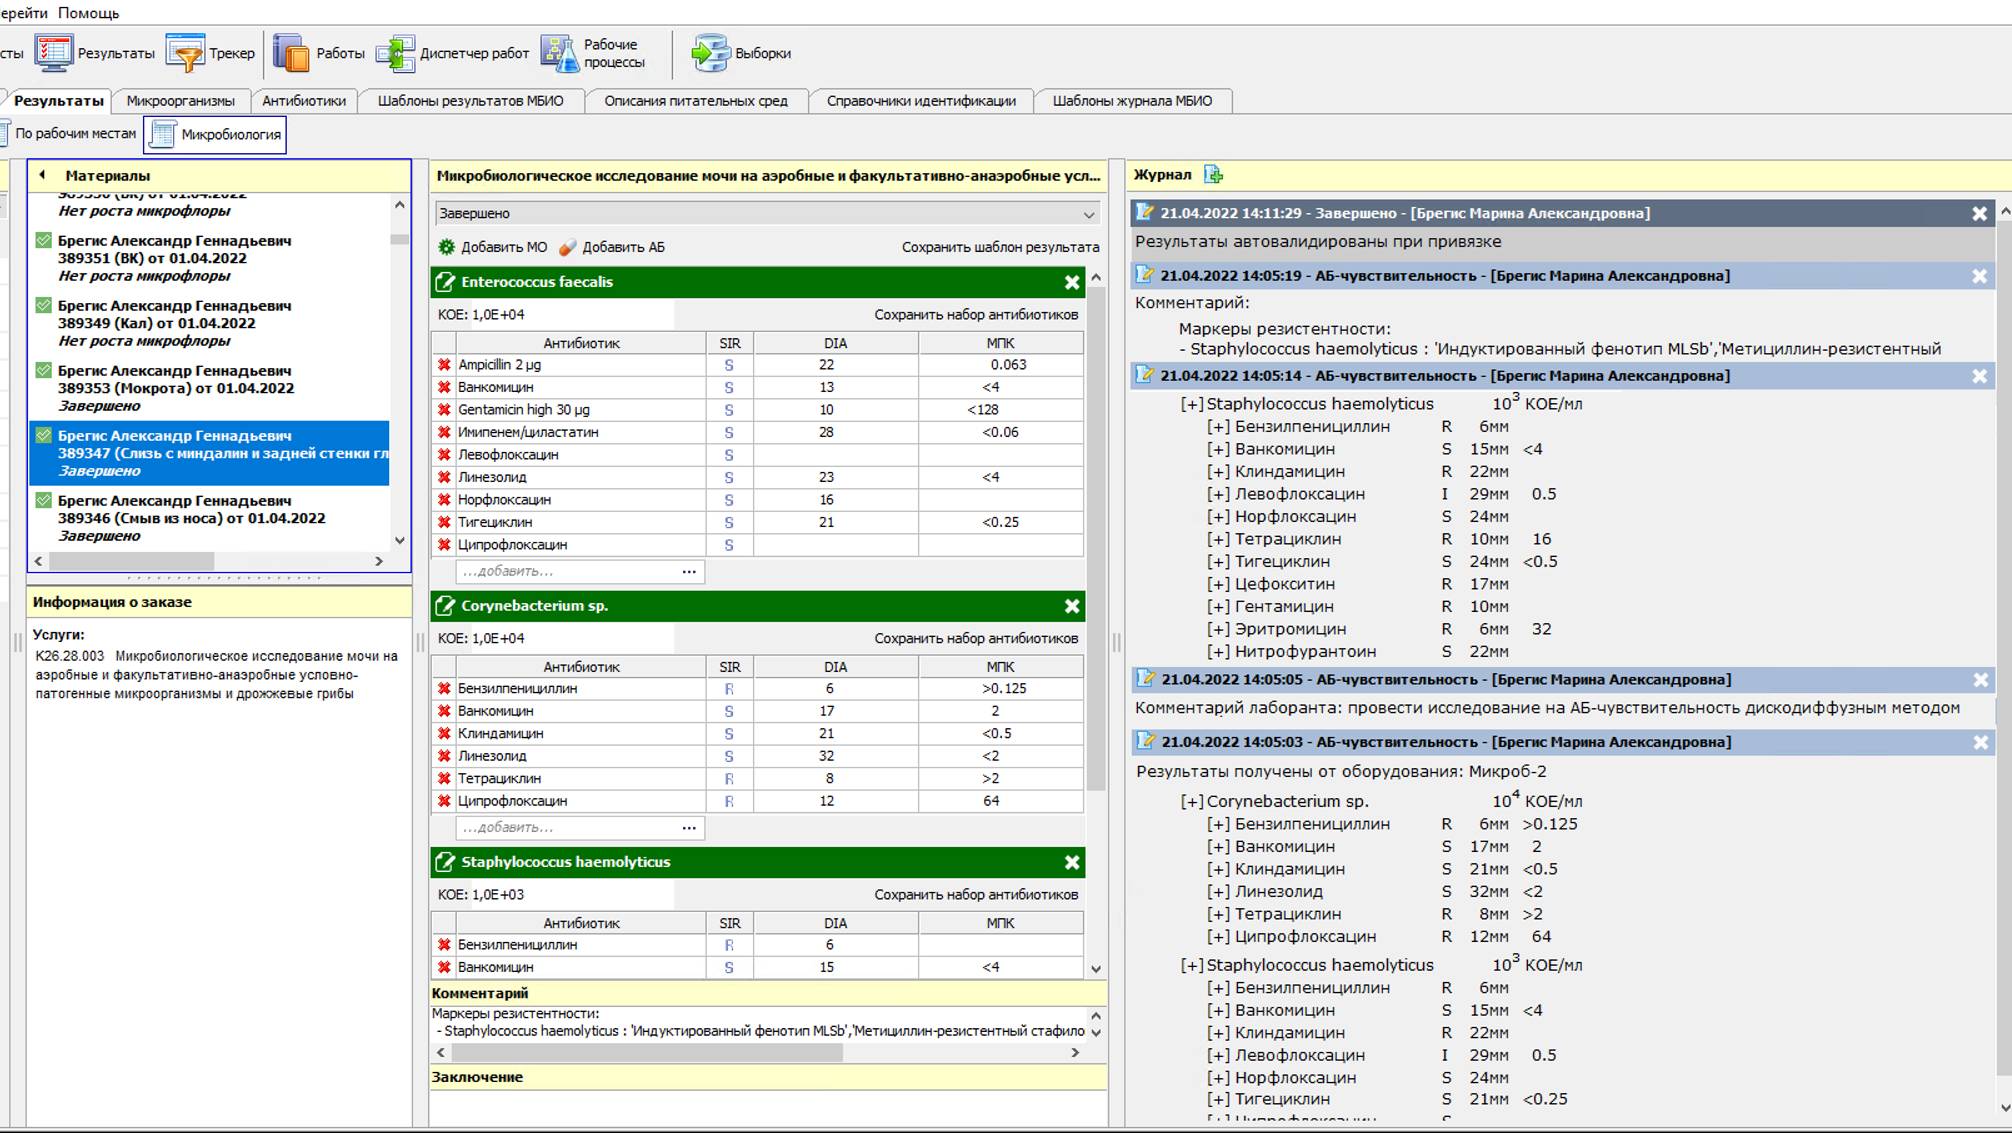Click the Добавить МО green gear icon
This screenshot has width=2012, height=1133.
click(447, 247)
